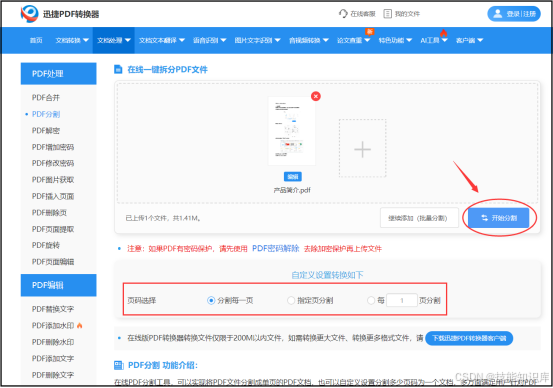This screenshot has width=553, height=388.
Task: Open PDF添加文字 in the sidebar
Action: click(53, 358)
